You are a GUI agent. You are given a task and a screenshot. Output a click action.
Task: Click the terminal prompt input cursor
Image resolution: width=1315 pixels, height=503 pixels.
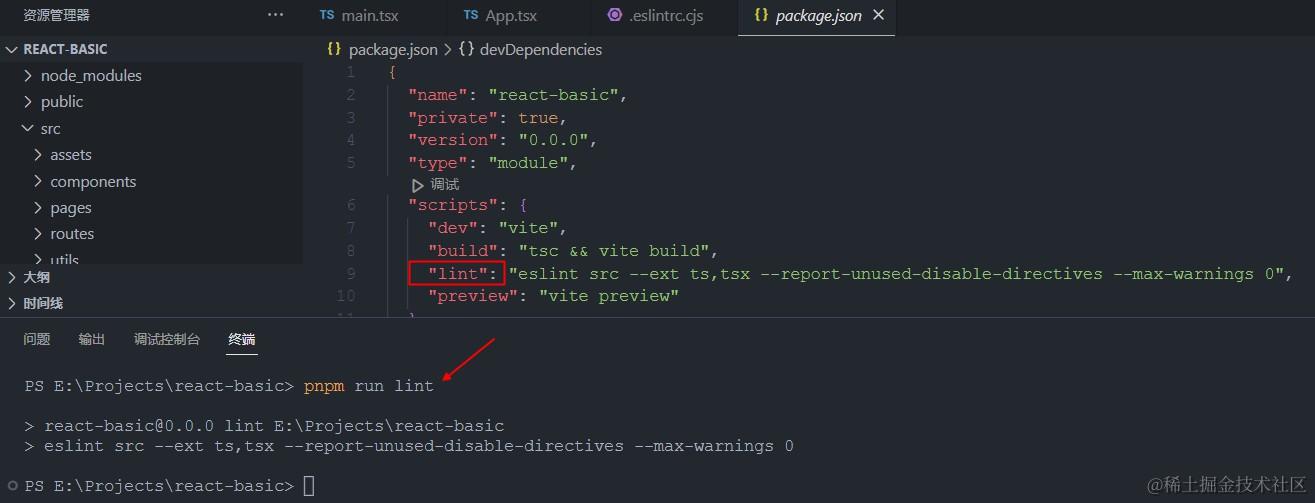309,486
